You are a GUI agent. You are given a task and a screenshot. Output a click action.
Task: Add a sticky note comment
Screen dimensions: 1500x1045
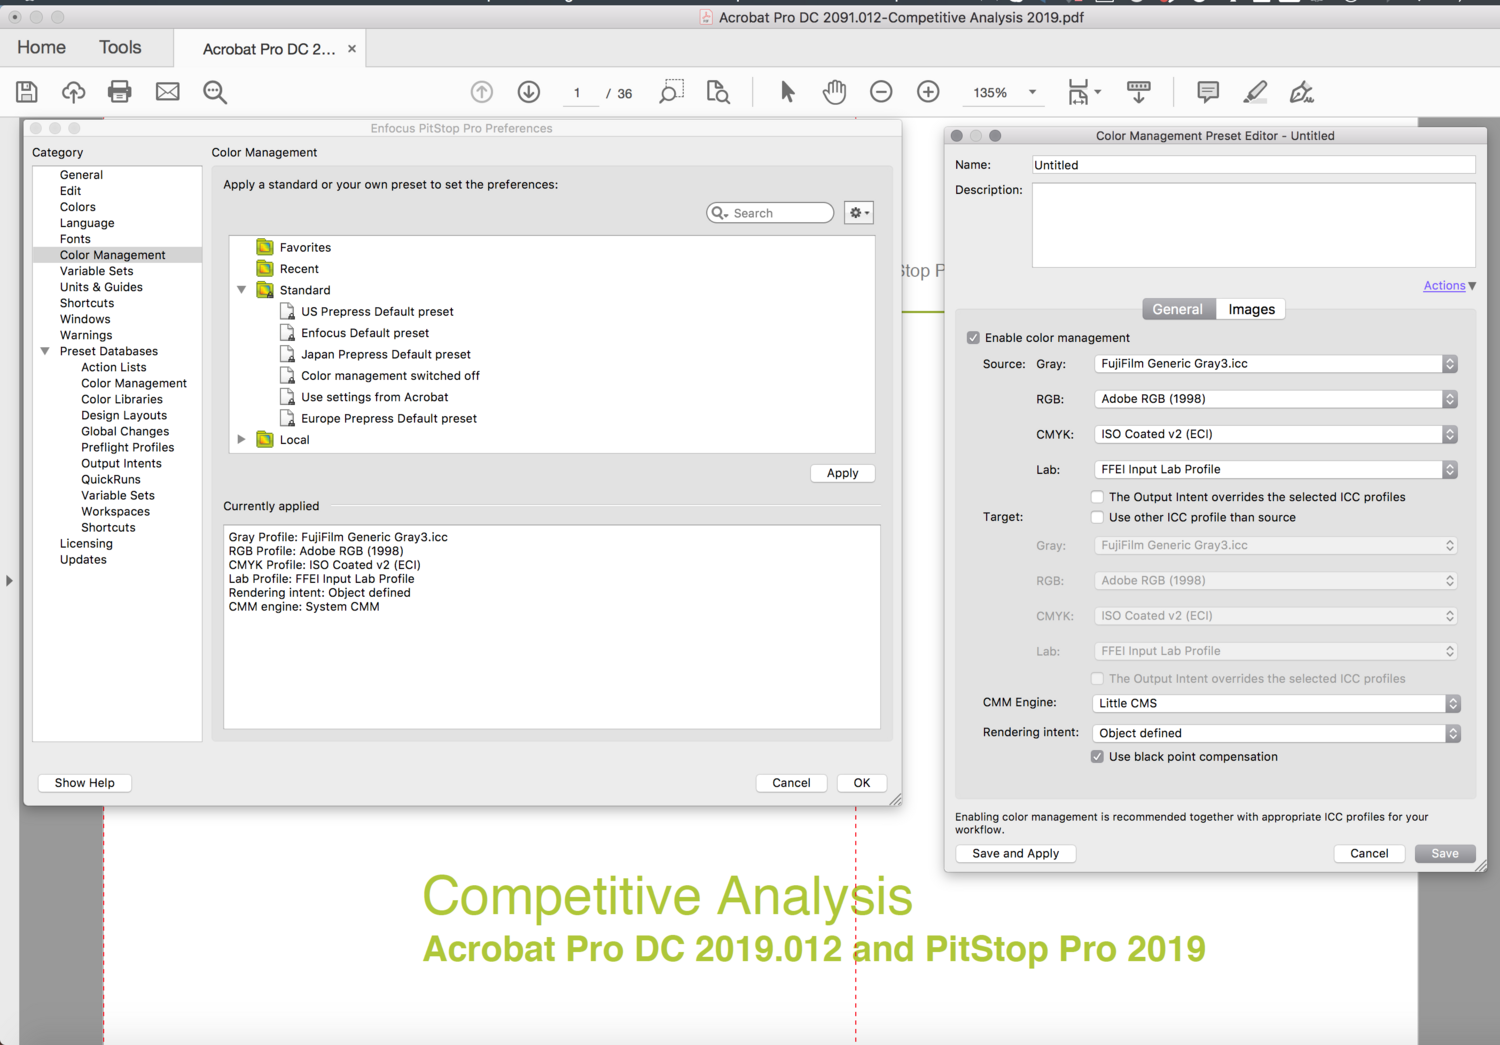1208,92
